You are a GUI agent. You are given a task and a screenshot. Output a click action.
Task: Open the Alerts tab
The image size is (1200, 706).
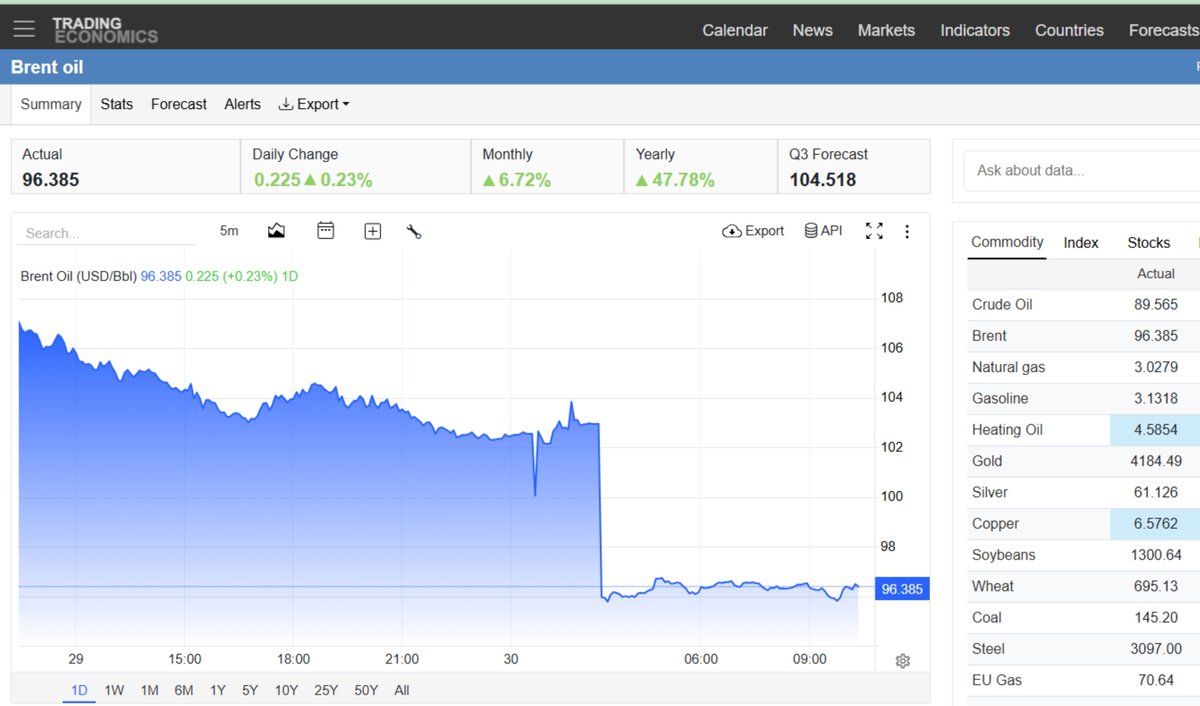(242, 104)
